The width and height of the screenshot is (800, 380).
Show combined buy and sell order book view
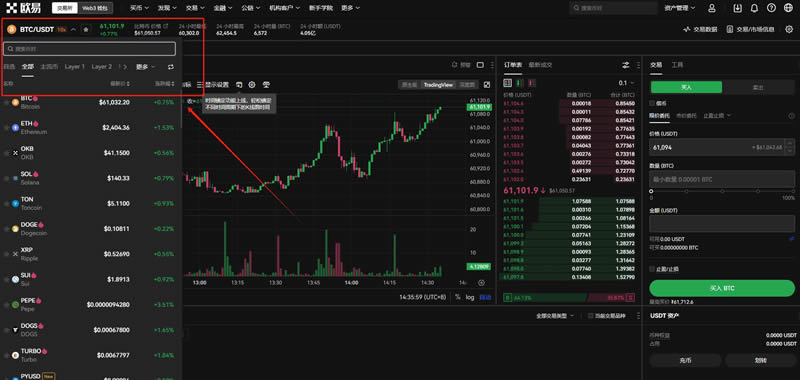coord(508,83)
